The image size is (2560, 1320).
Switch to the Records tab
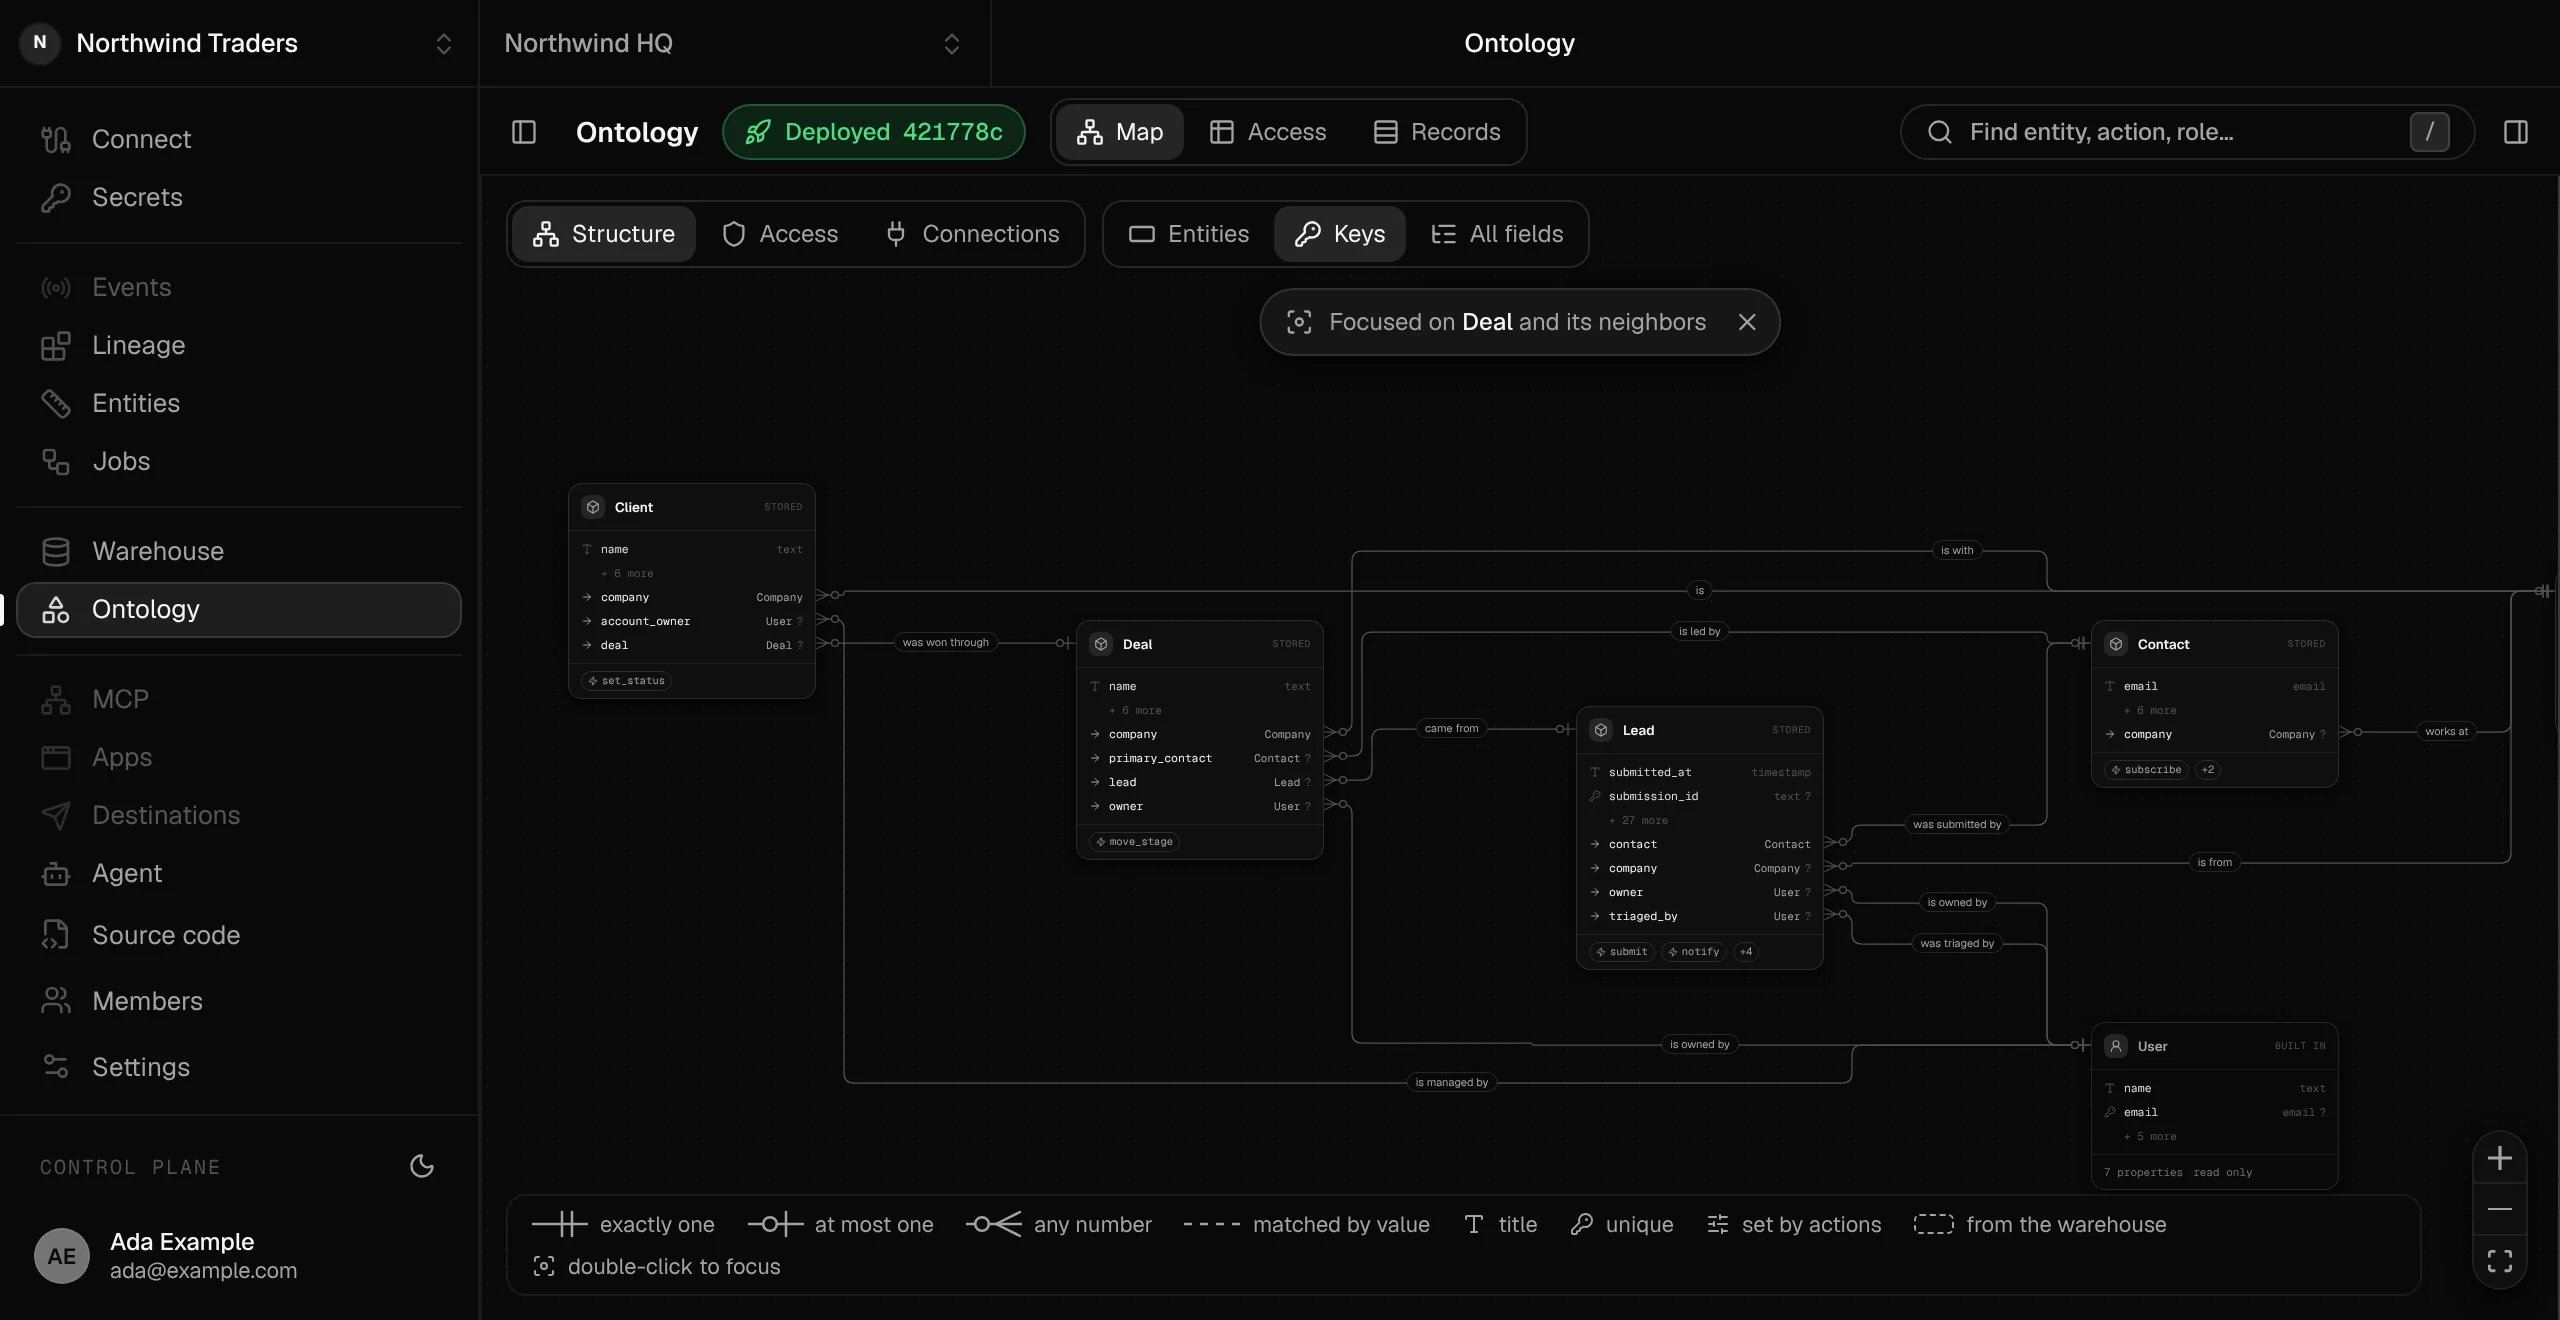pyautogui.click(x=1437, y=132)
